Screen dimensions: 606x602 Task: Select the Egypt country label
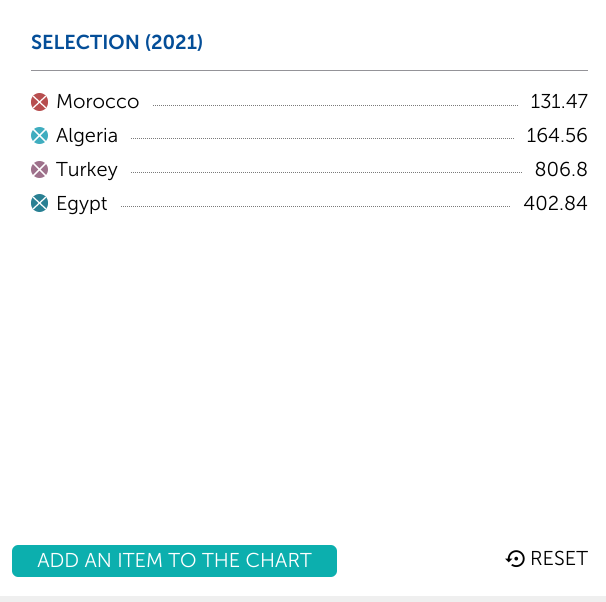tap(82, 204)
